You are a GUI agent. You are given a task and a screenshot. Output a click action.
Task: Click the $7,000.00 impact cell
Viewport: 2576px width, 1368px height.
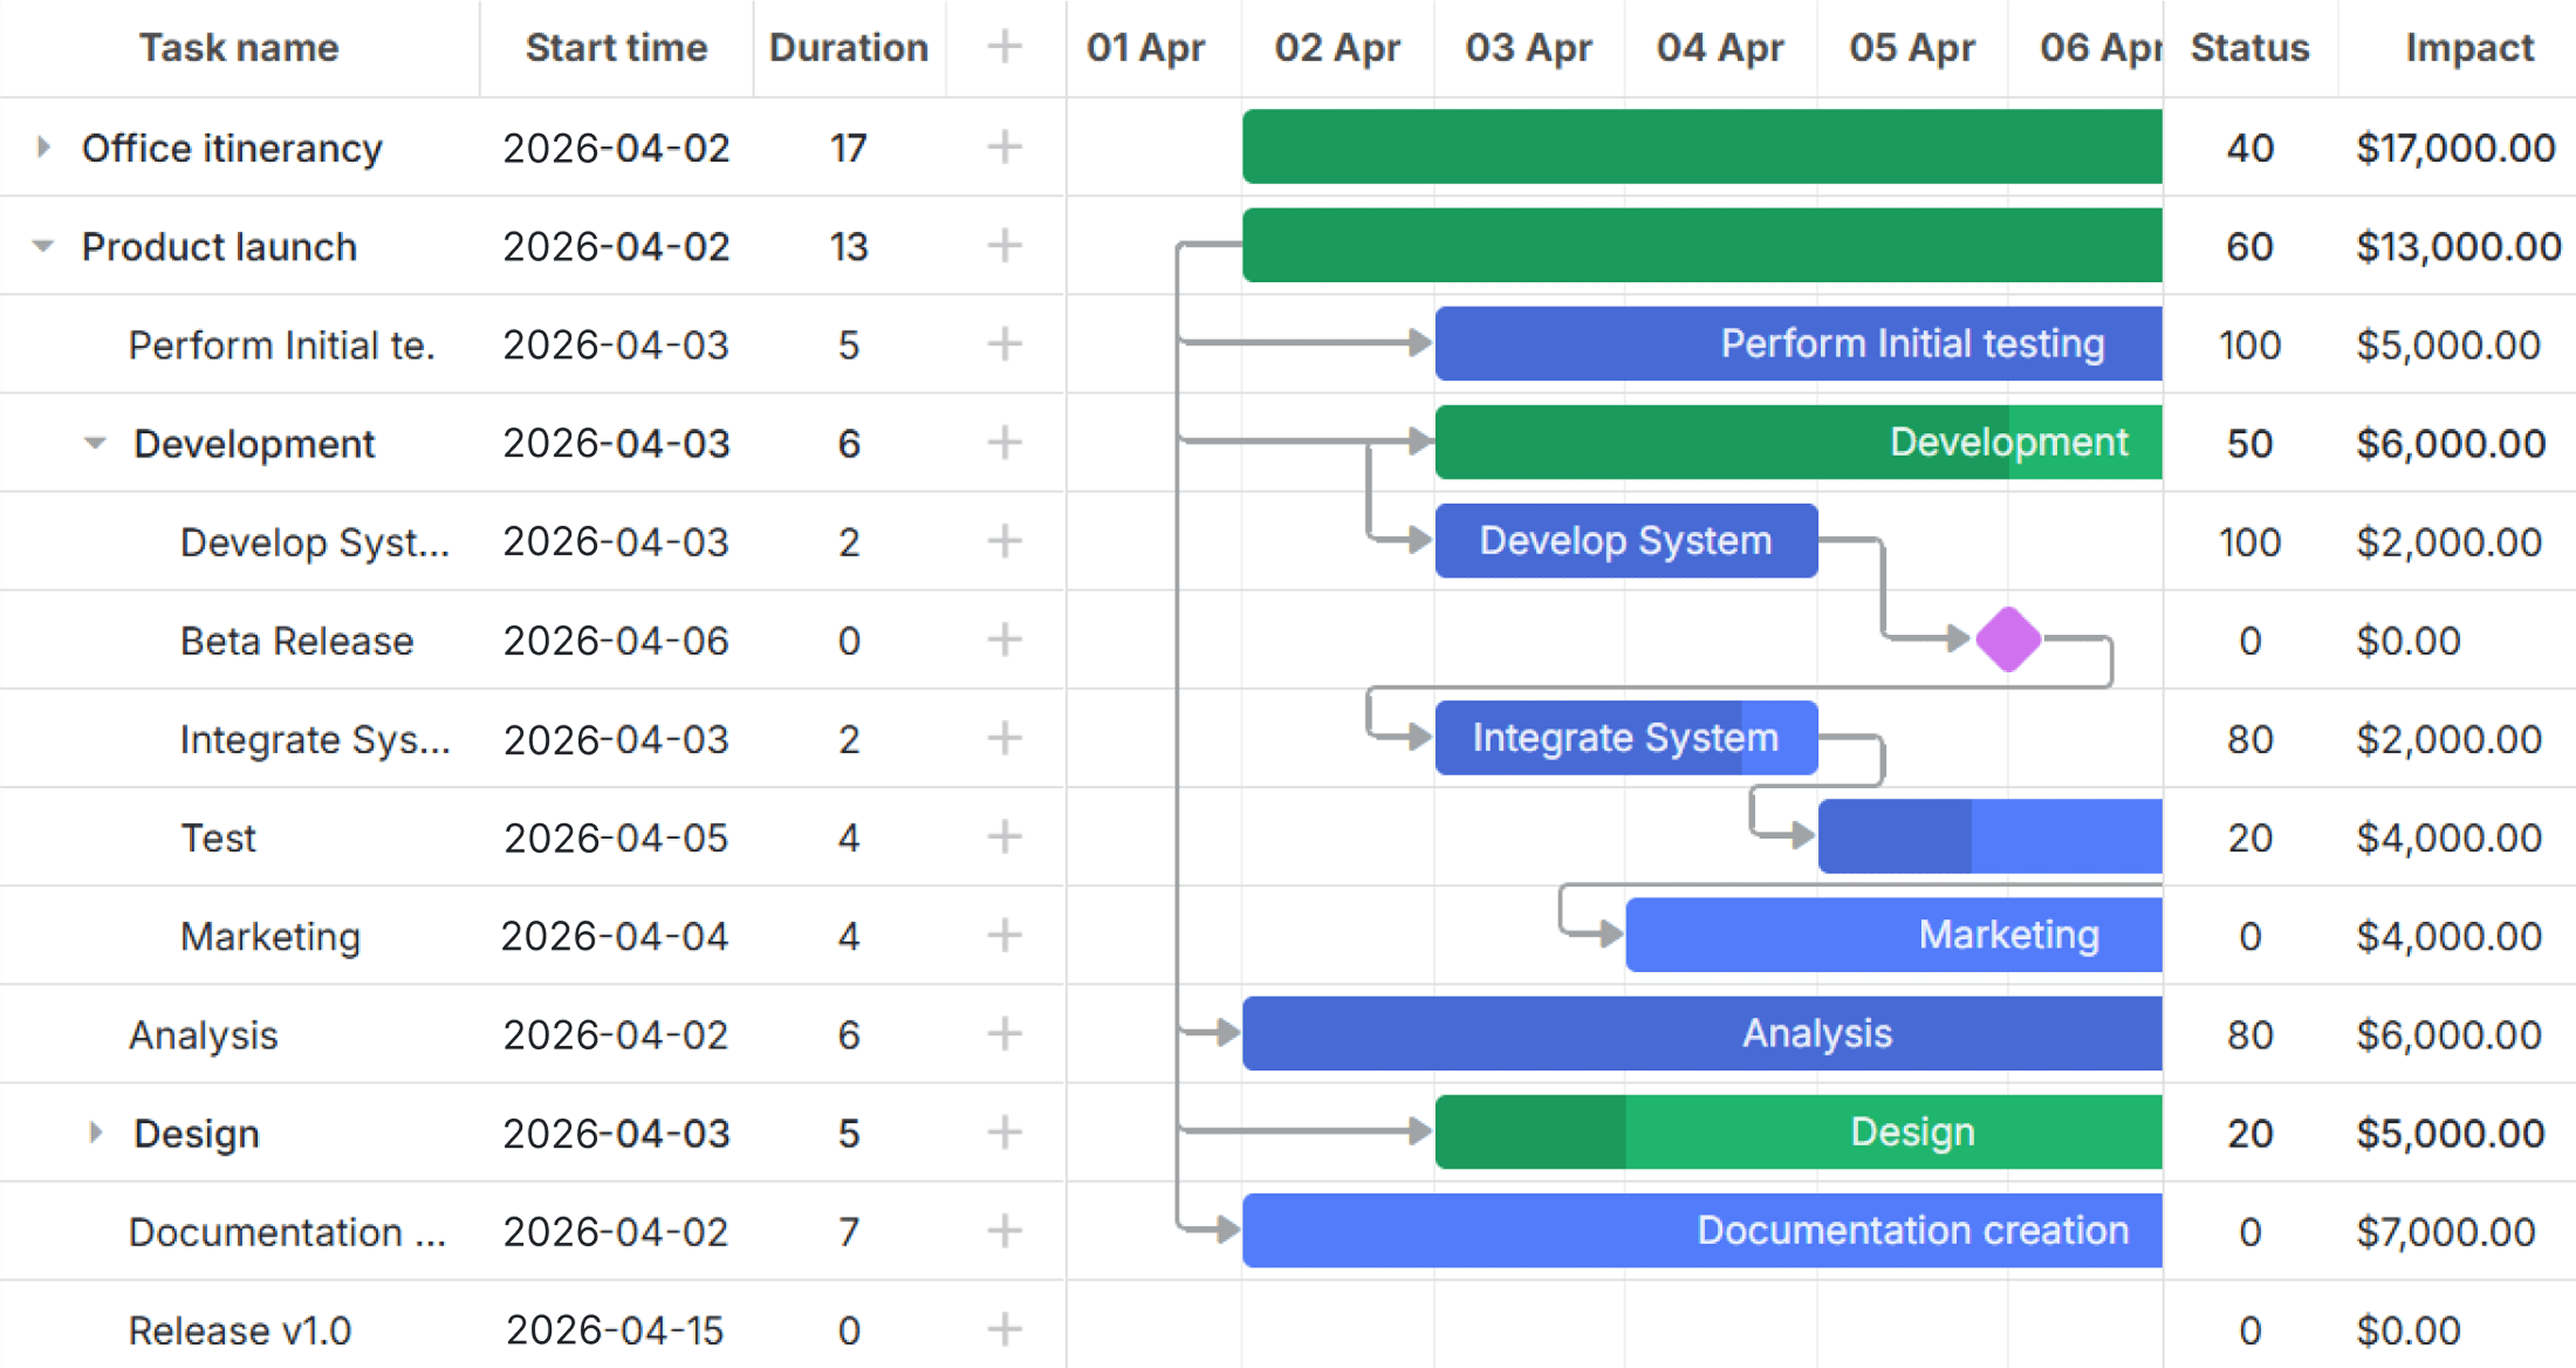click(x=2446, y=1232)
